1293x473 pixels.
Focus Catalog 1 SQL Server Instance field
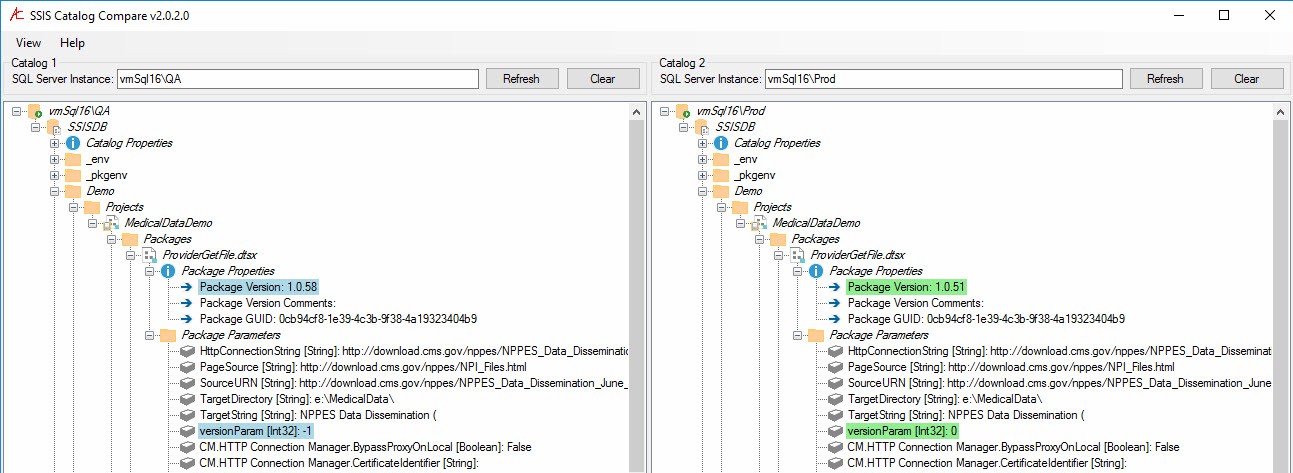coord(296,79)
